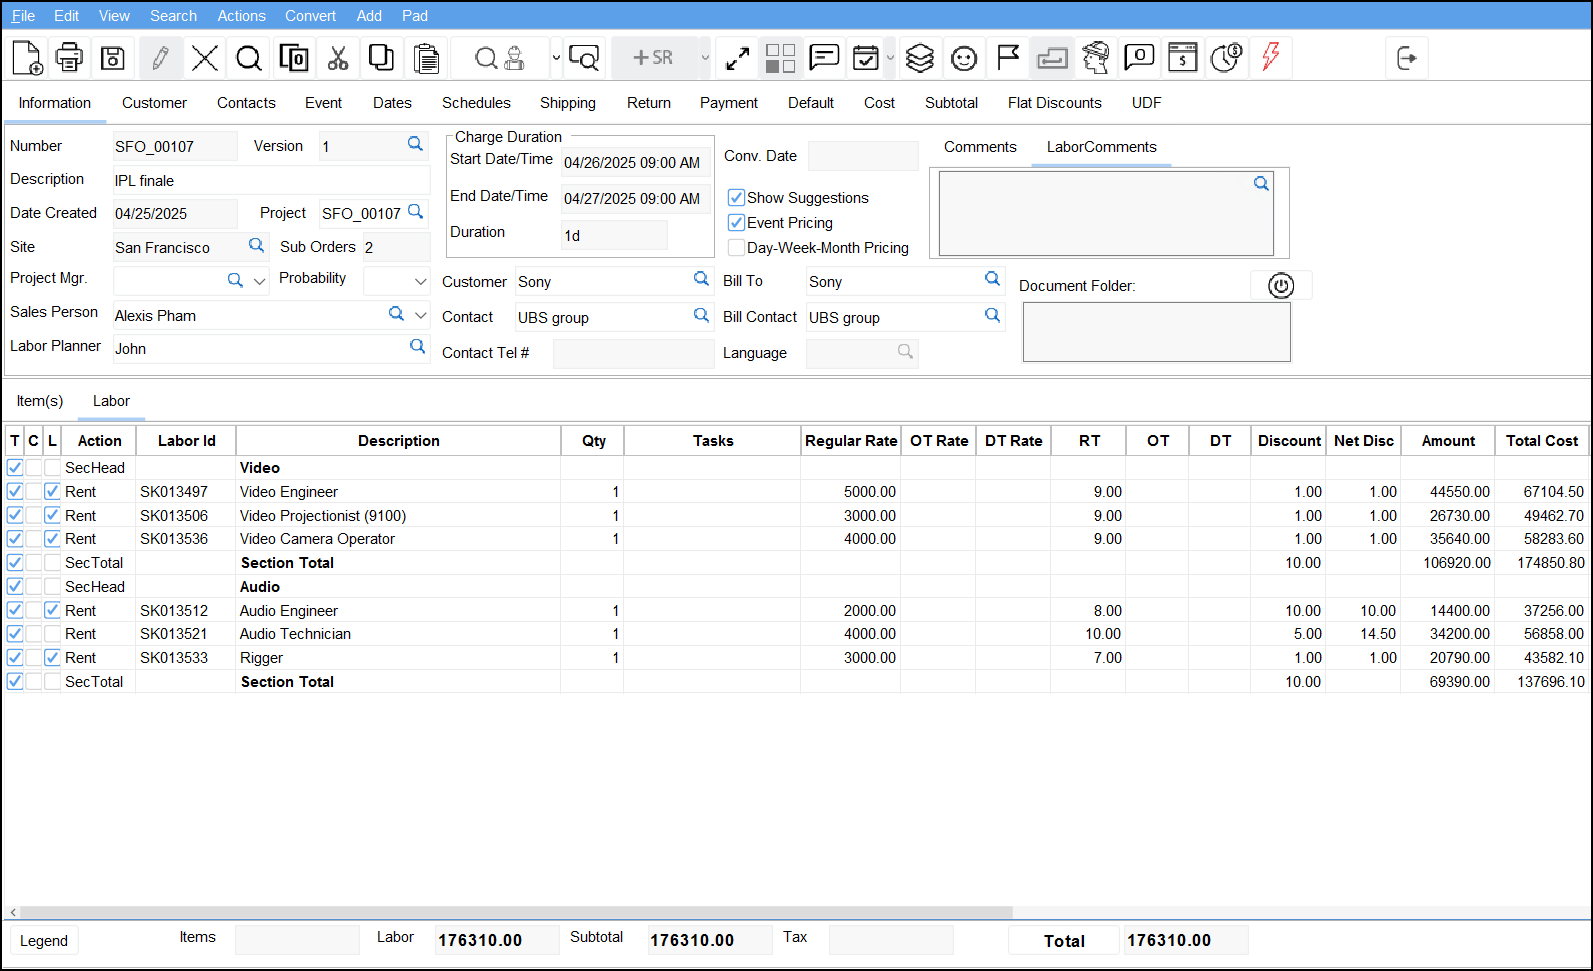The width and height of the screenshot is (1593, 971).
Task: Click the clipboard paste icon
Action: point(426,58)
